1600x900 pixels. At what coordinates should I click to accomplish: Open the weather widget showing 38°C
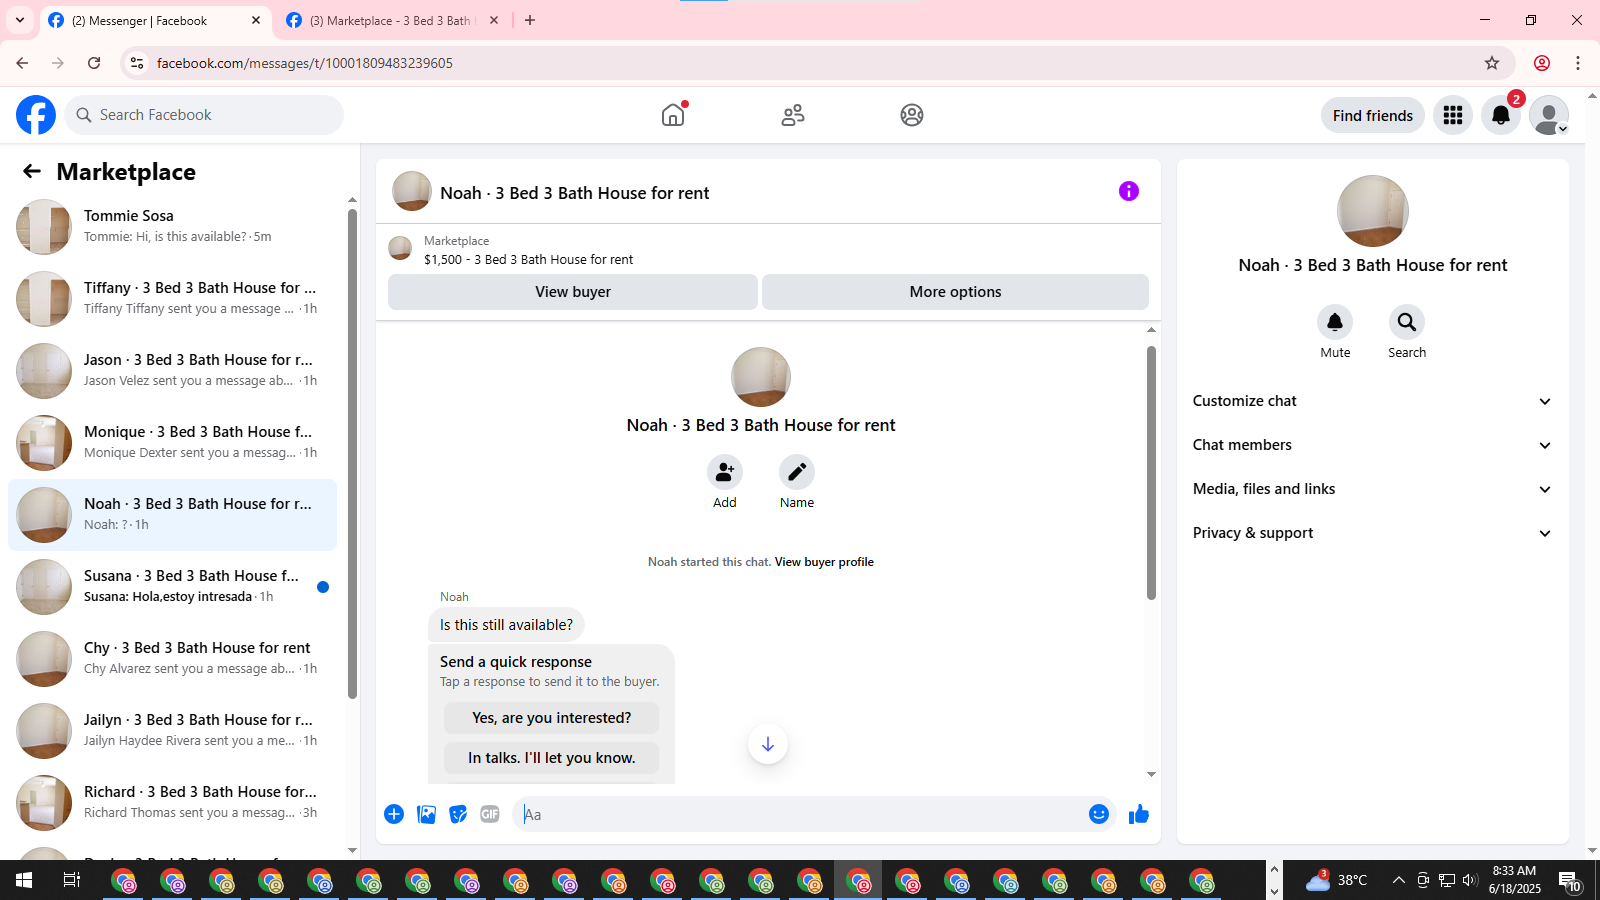1336,880
